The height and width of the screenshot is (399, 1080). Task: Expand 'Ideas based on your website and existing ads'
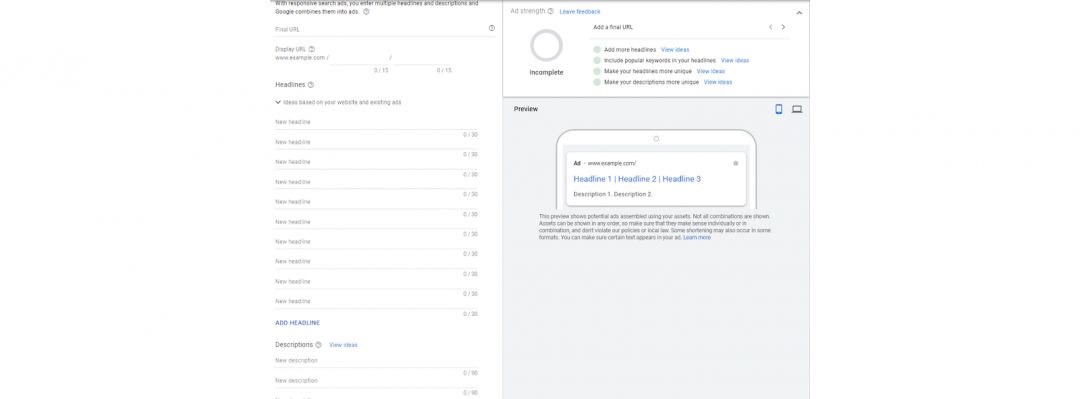(338, 102)
